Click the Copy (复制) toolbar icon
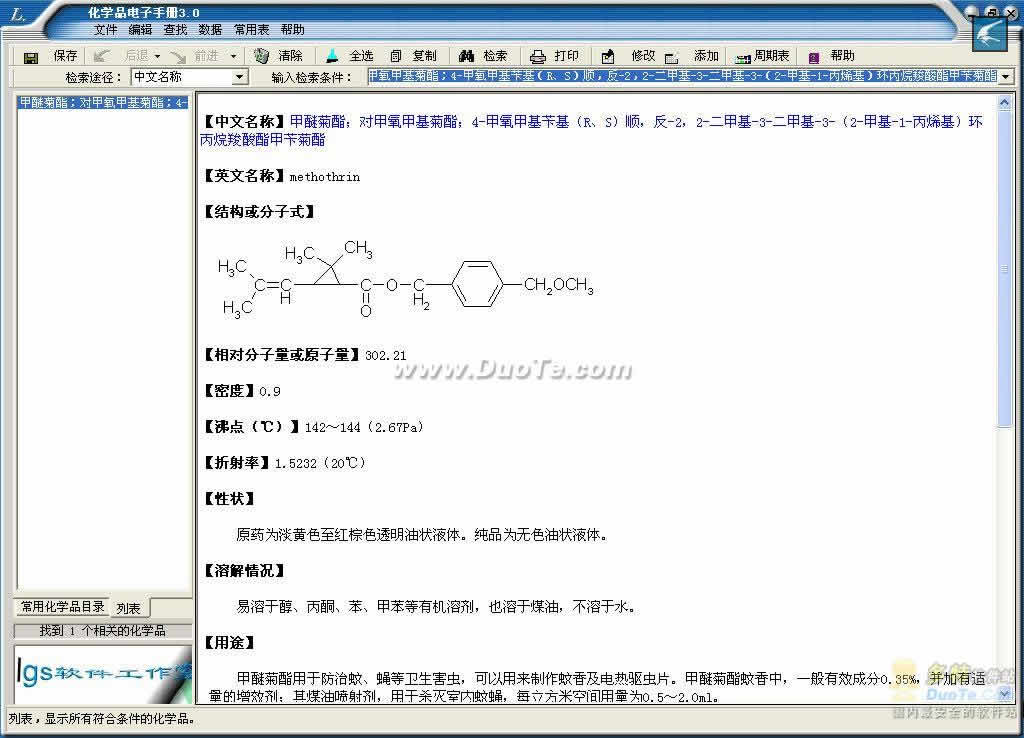Image resolution: width=1024 pixels, height=738 pixels. tap(396, 56)
